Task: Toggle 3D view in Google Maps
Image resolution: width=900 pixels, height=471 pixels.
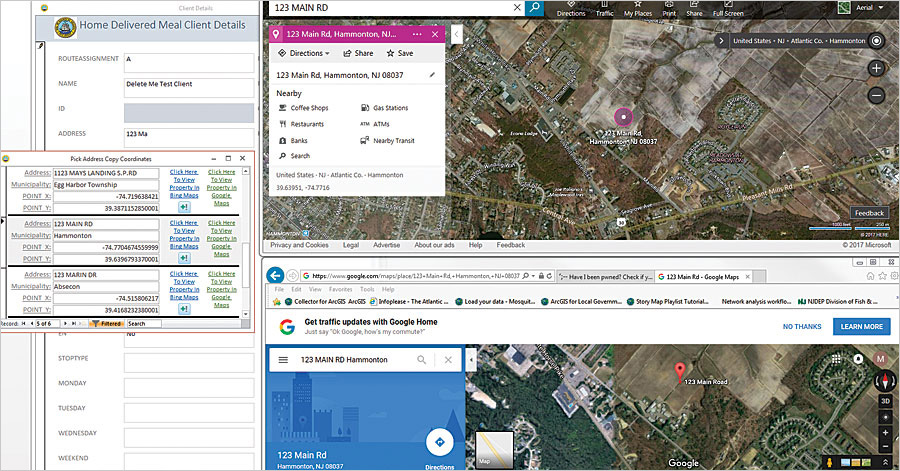Action: pos(885,401)
